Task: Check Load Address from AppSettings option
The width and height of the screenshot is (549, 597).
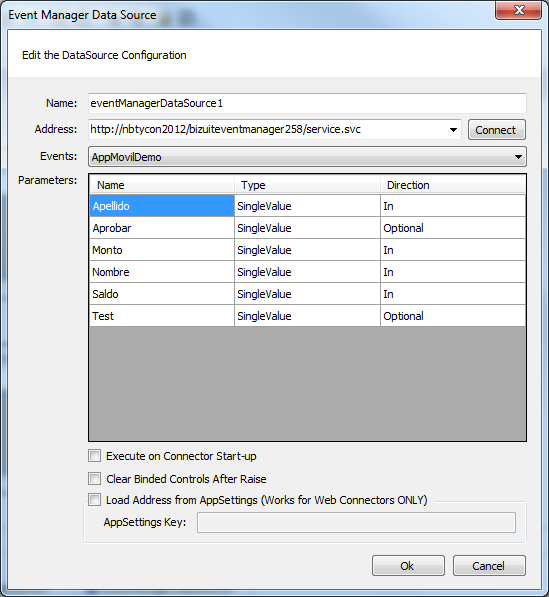Action: click(94, 500)
